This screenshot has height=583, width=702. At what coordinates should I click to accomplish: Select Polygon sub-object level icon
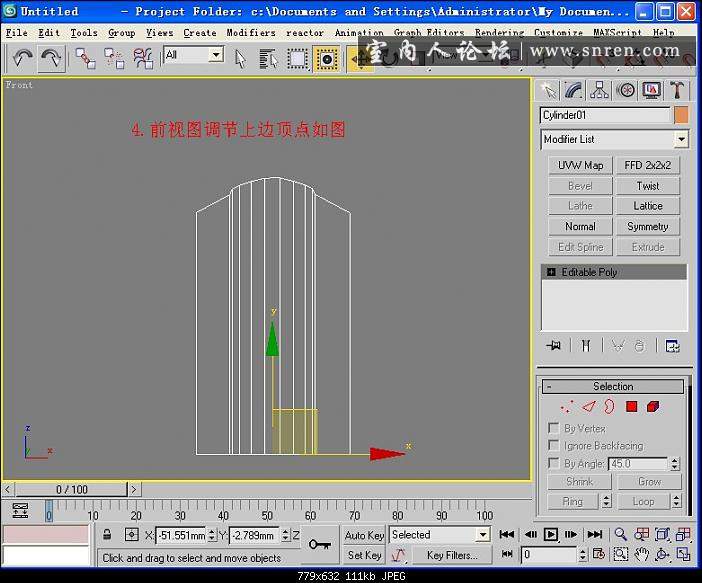[x=632, y=406]
